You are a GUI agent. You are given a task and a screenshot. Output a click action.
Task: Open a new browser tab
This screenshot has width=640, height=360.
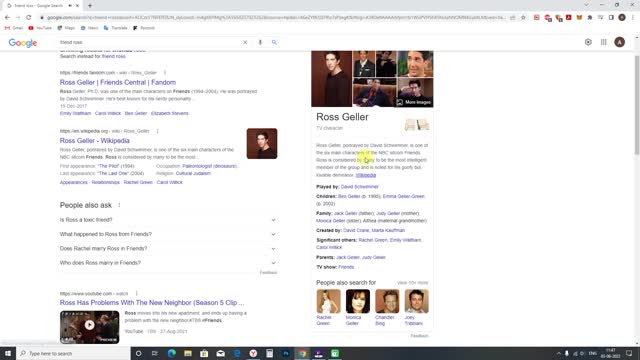point(90,6)
